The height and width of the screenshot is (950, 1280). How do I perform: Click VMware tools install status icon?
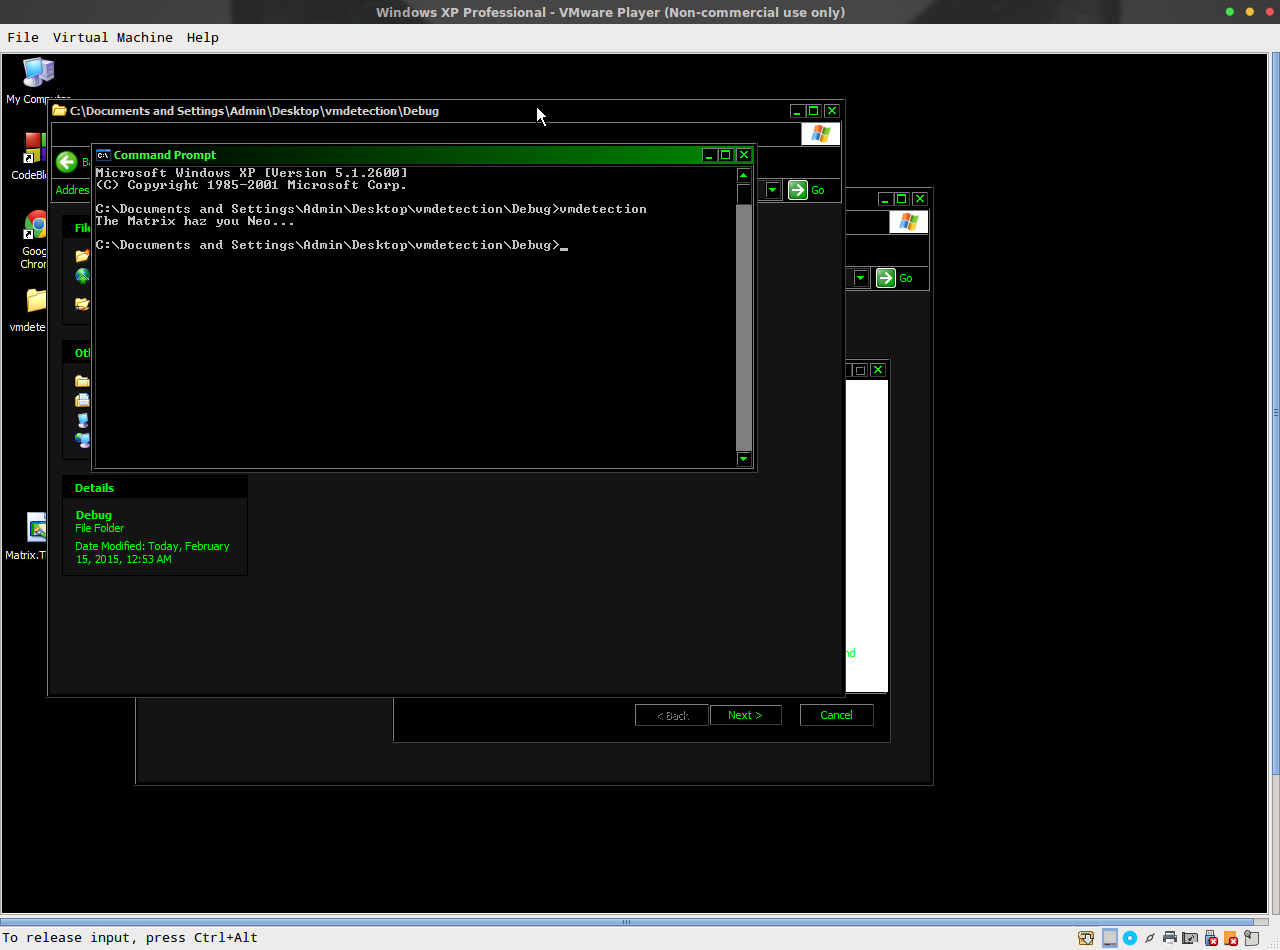point(1086,938)
